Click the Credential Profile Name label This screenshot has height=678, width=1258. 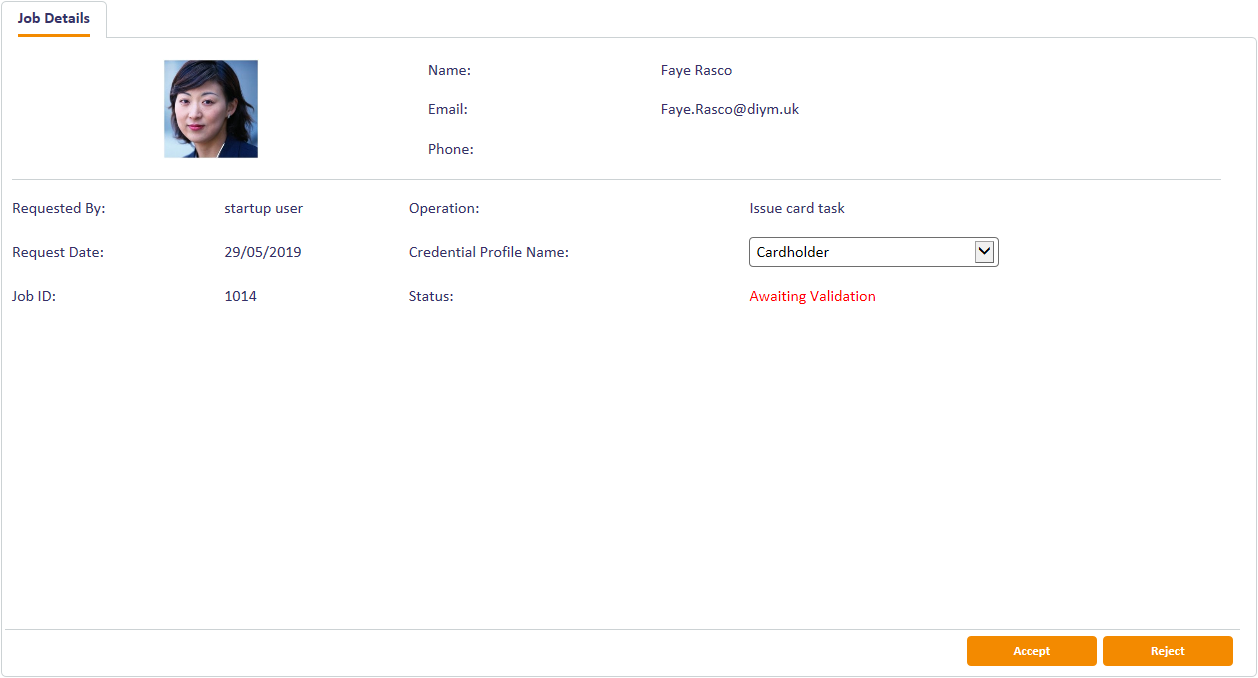(488, 253)
